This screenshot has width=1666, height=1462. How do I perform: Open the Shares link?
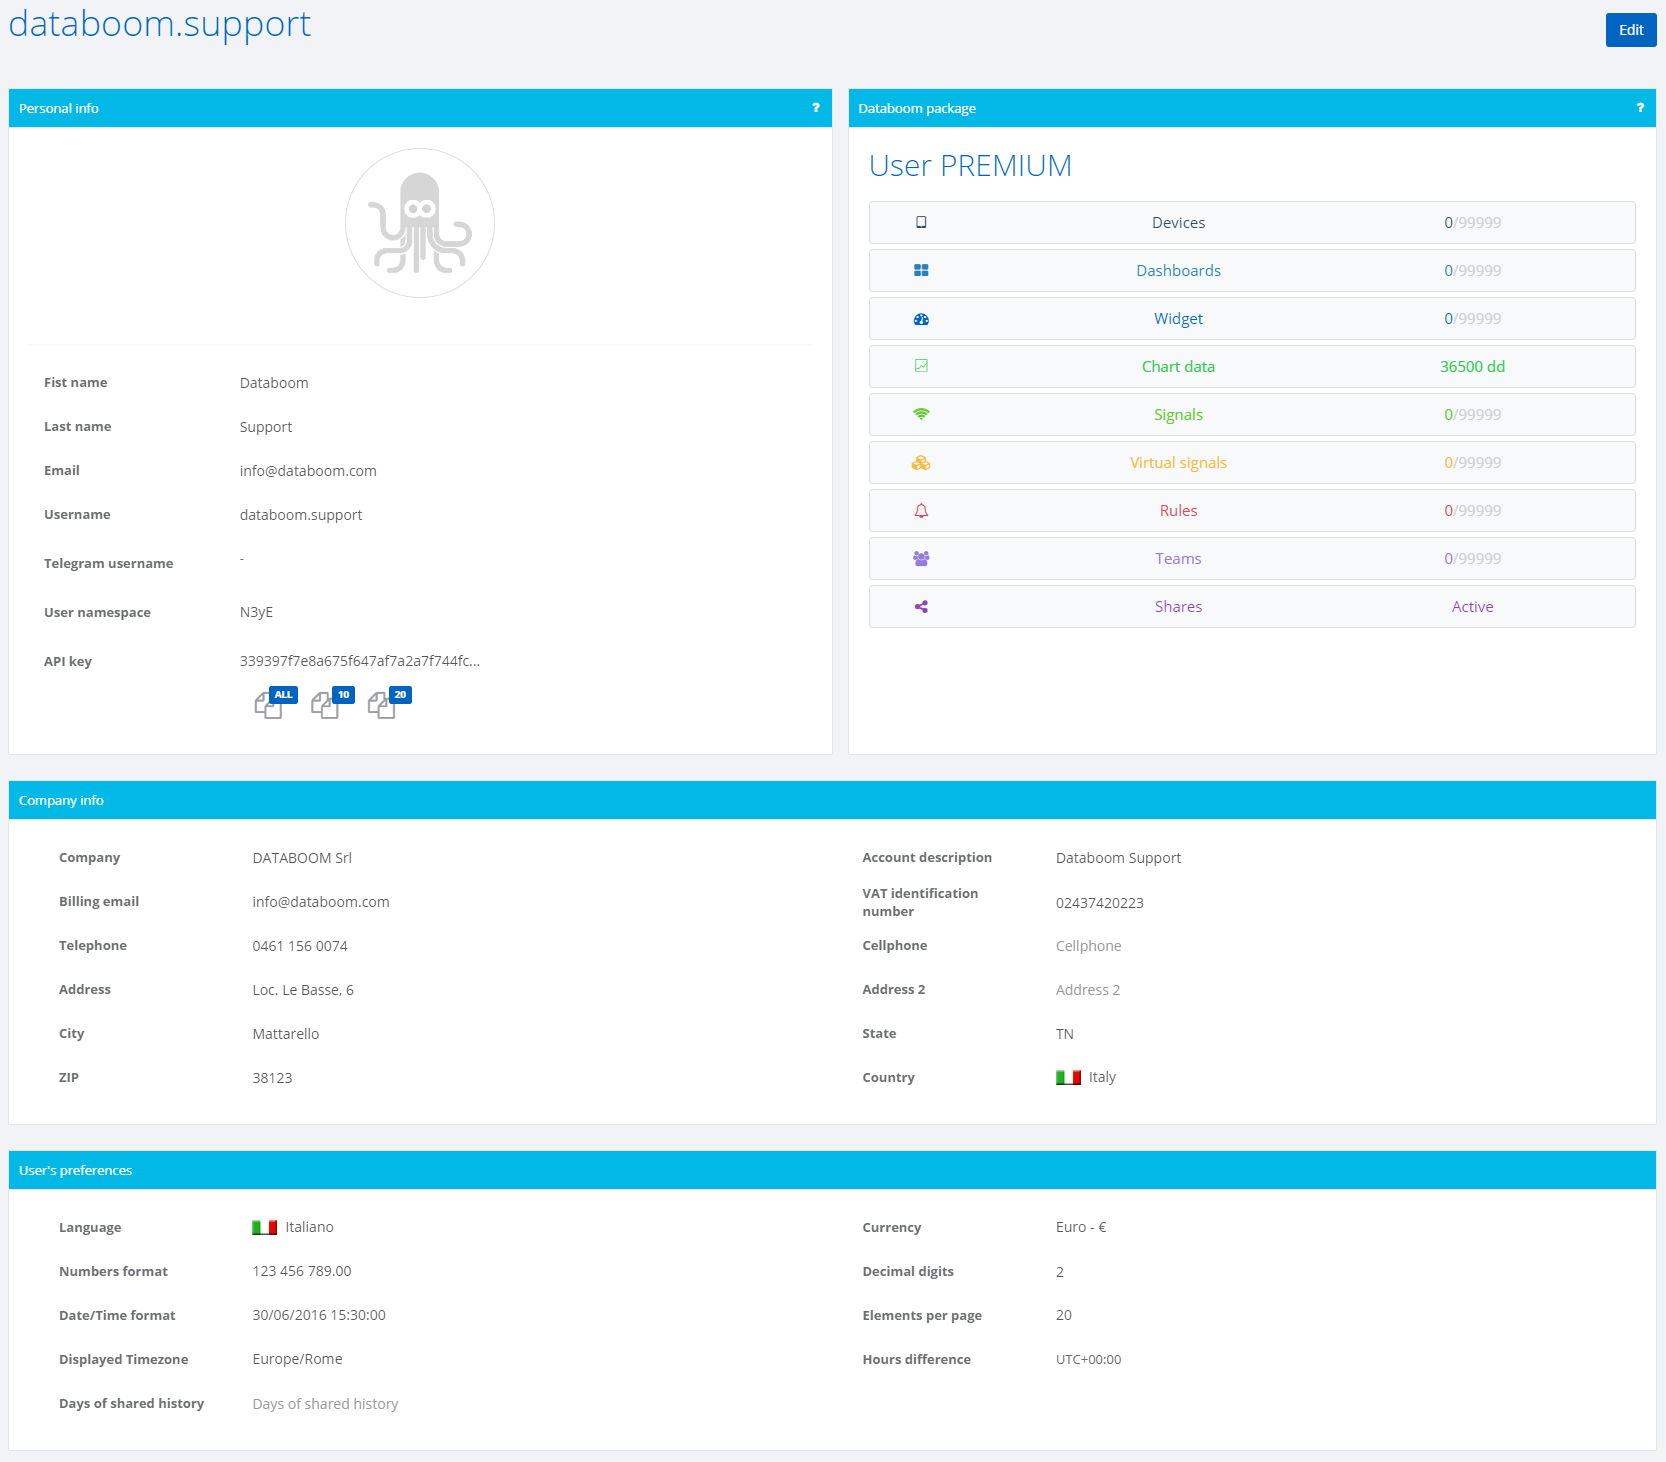1178,607
